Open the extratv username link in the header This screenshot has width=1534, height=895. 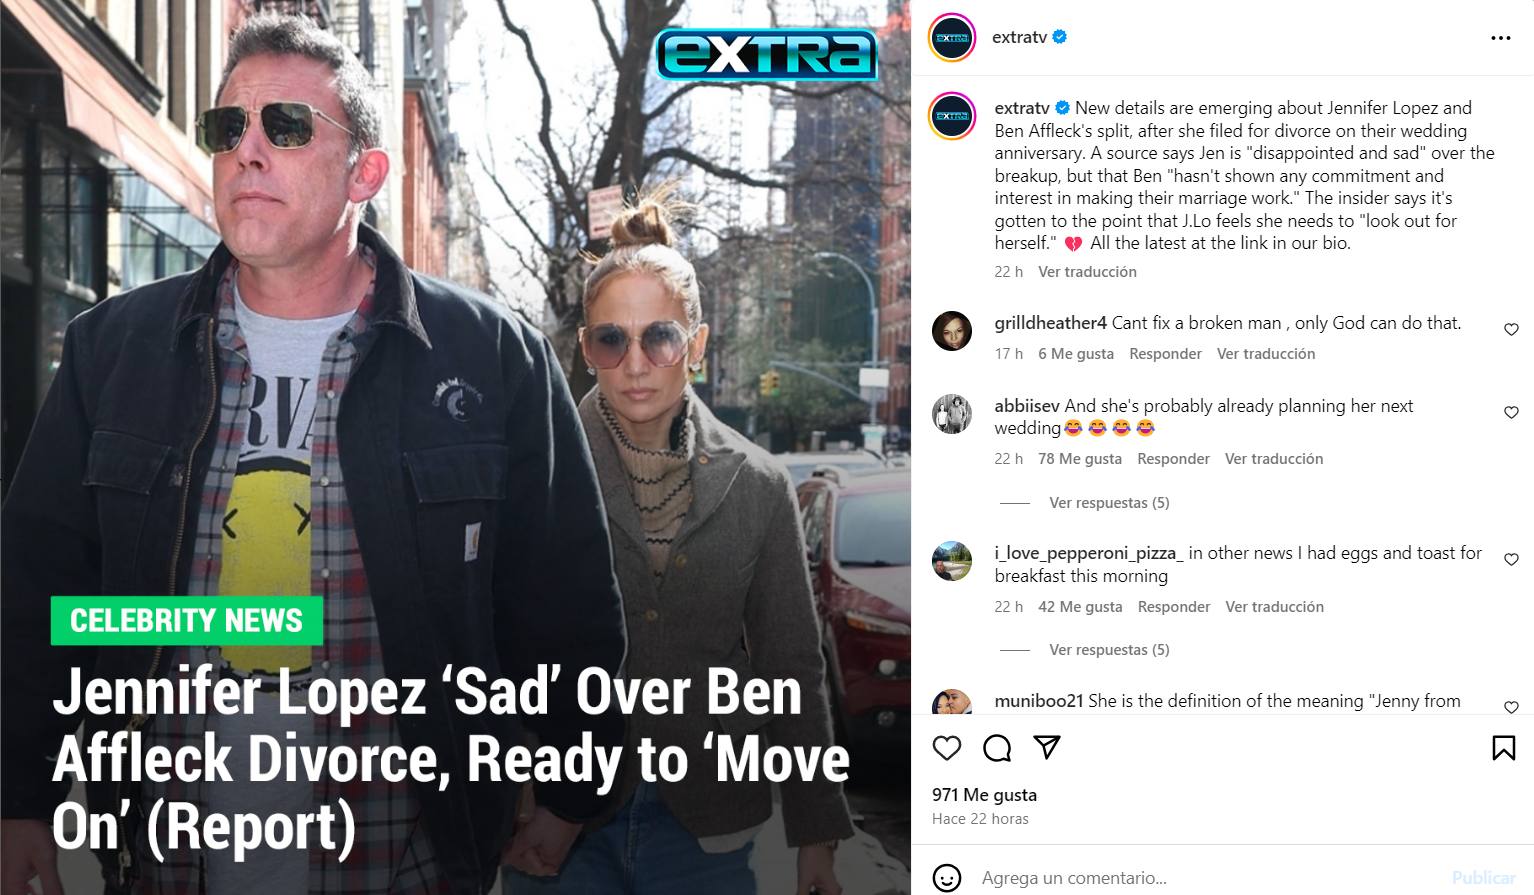(x=1019, y=37)
